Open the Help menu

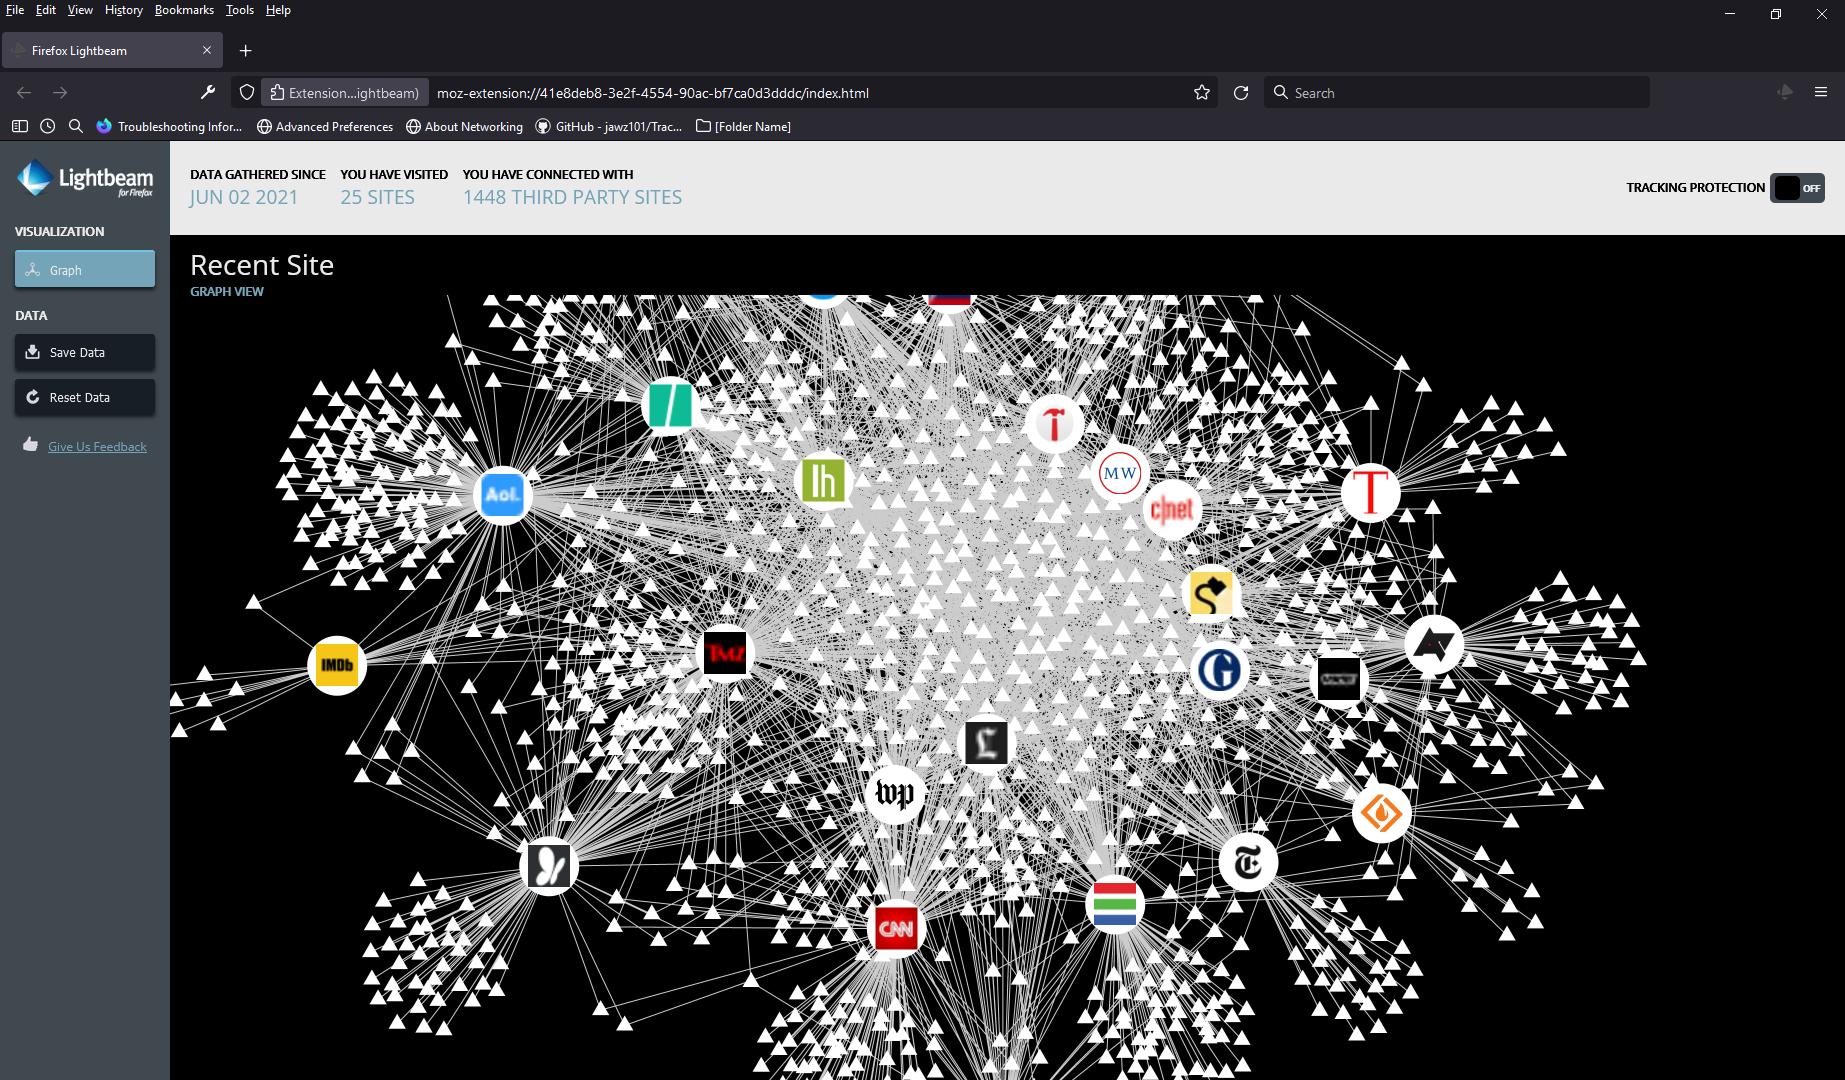click(x=278, y=10)
